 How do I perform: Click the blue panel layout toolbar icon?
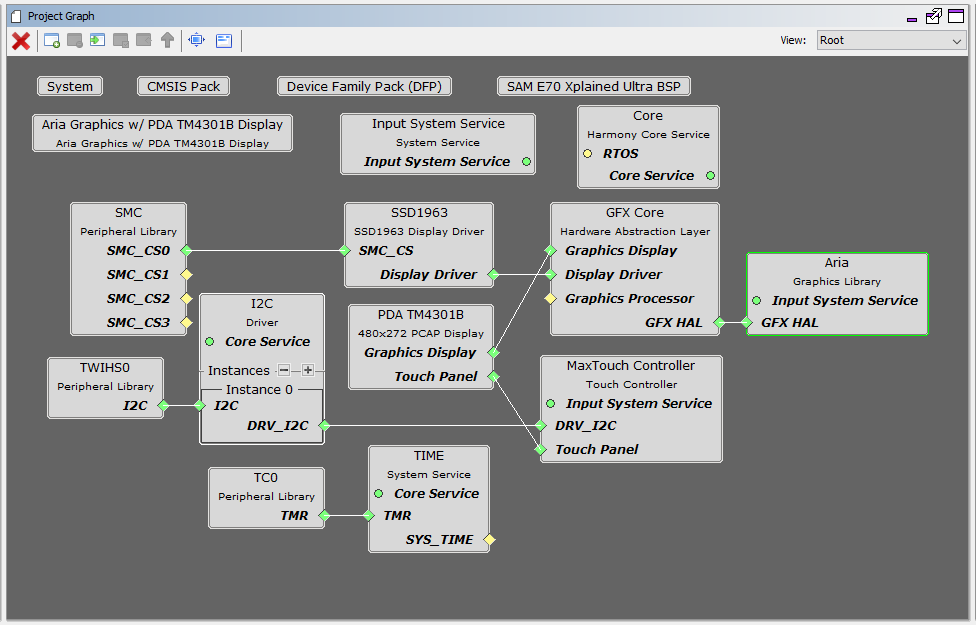[x=223, y=41]
